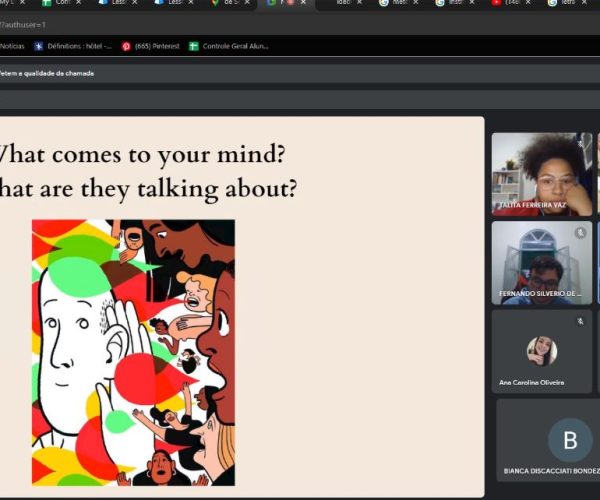
Task: Open the Notícias bookmark
Action: pos(12,46)
